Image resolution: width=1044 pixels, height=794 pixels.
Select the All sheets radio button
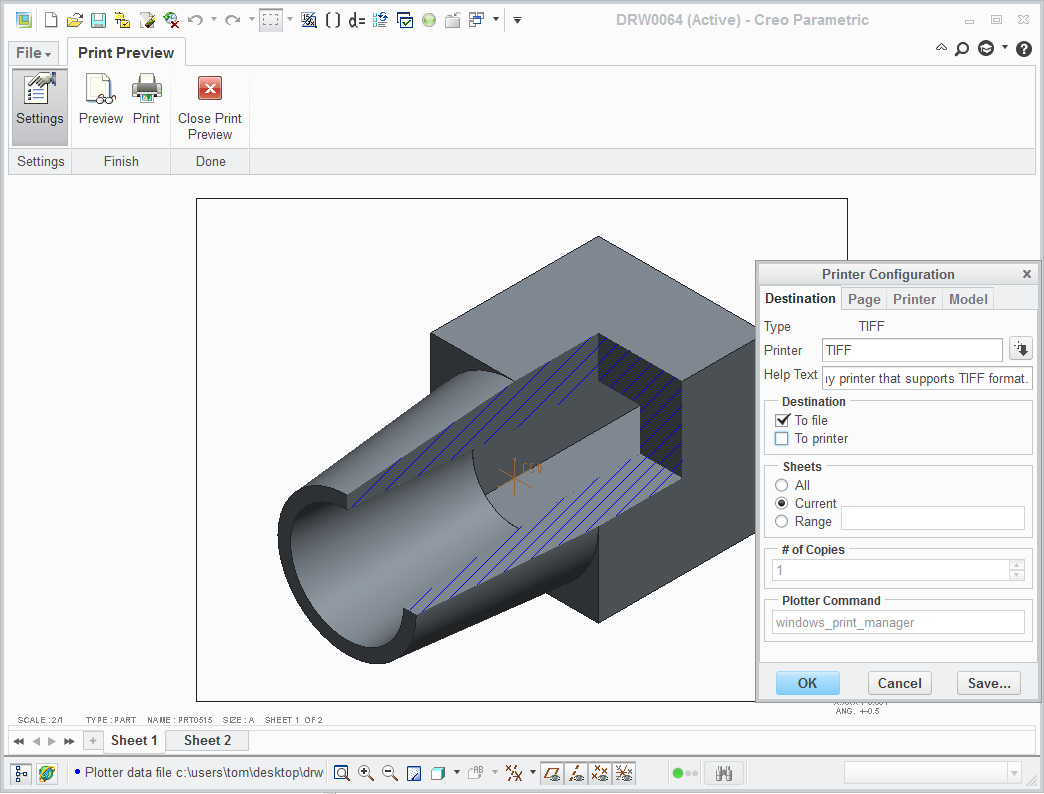click(782, 485)
